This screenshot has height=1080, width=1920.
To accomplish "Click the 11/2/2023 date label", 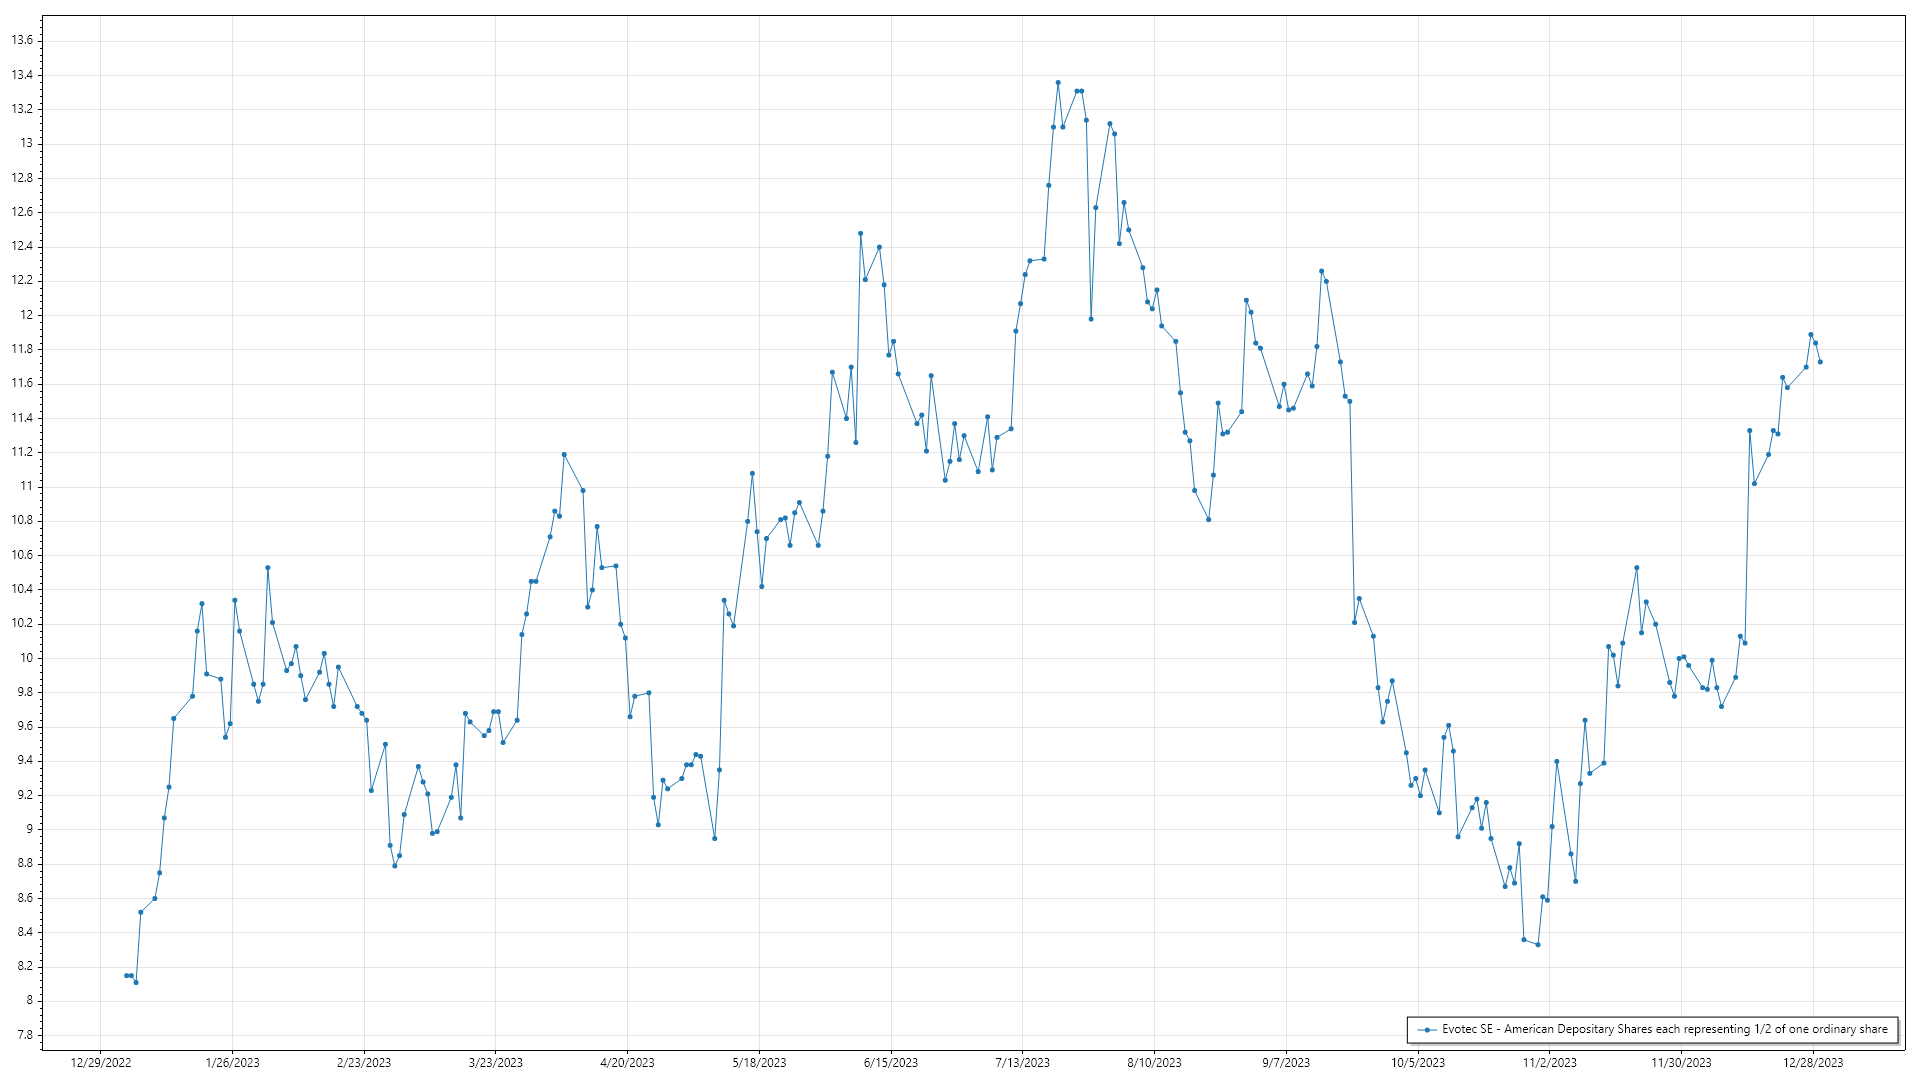I will coord(1549,1063).
